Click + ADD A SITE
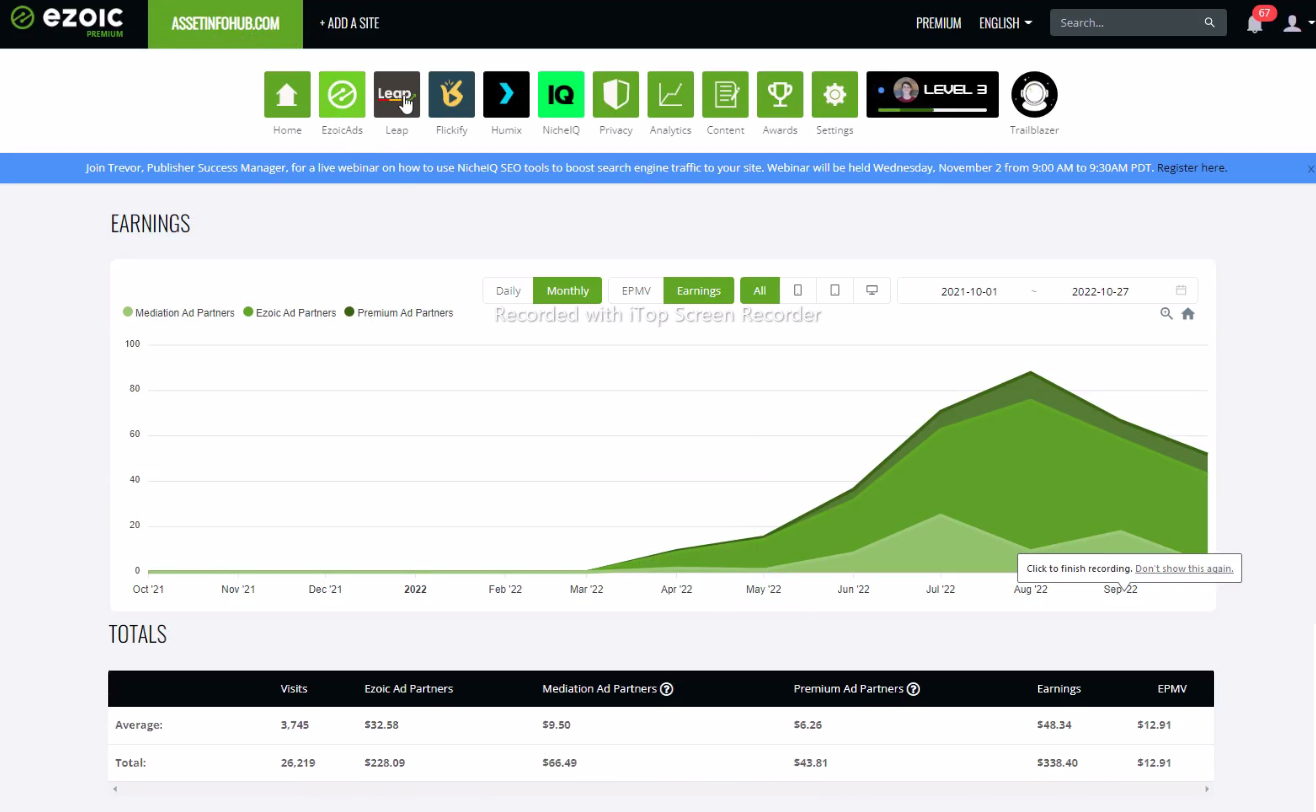Viewport: 1316px width, 812px height. (349, 23)
